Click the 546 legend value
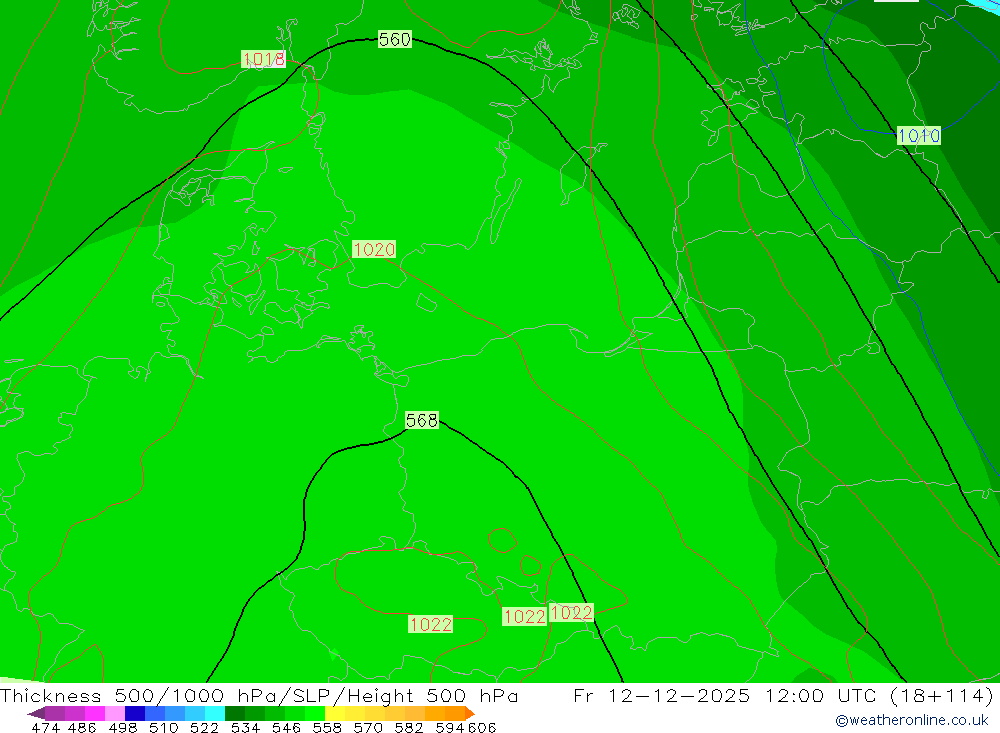 [286, 727]
